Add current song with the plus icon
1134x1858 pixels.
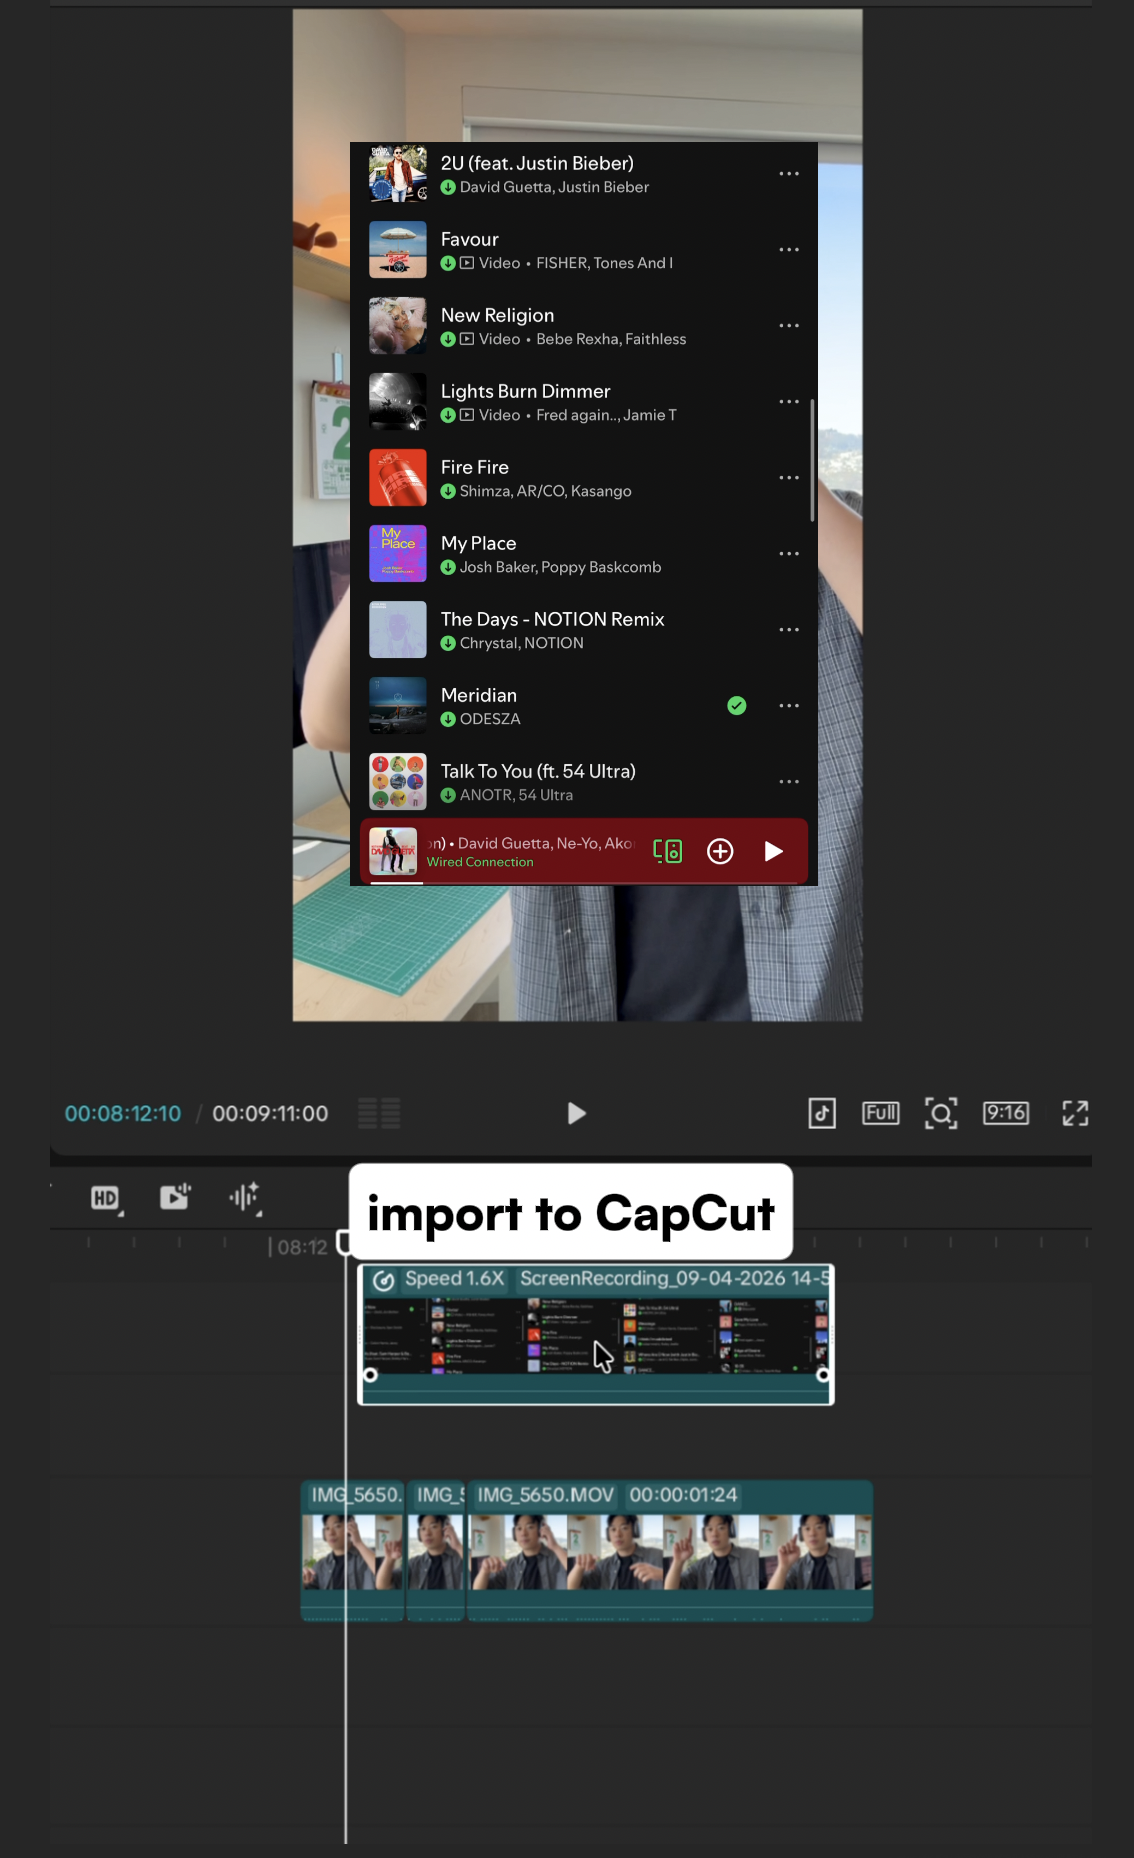[x=720, y=851]
